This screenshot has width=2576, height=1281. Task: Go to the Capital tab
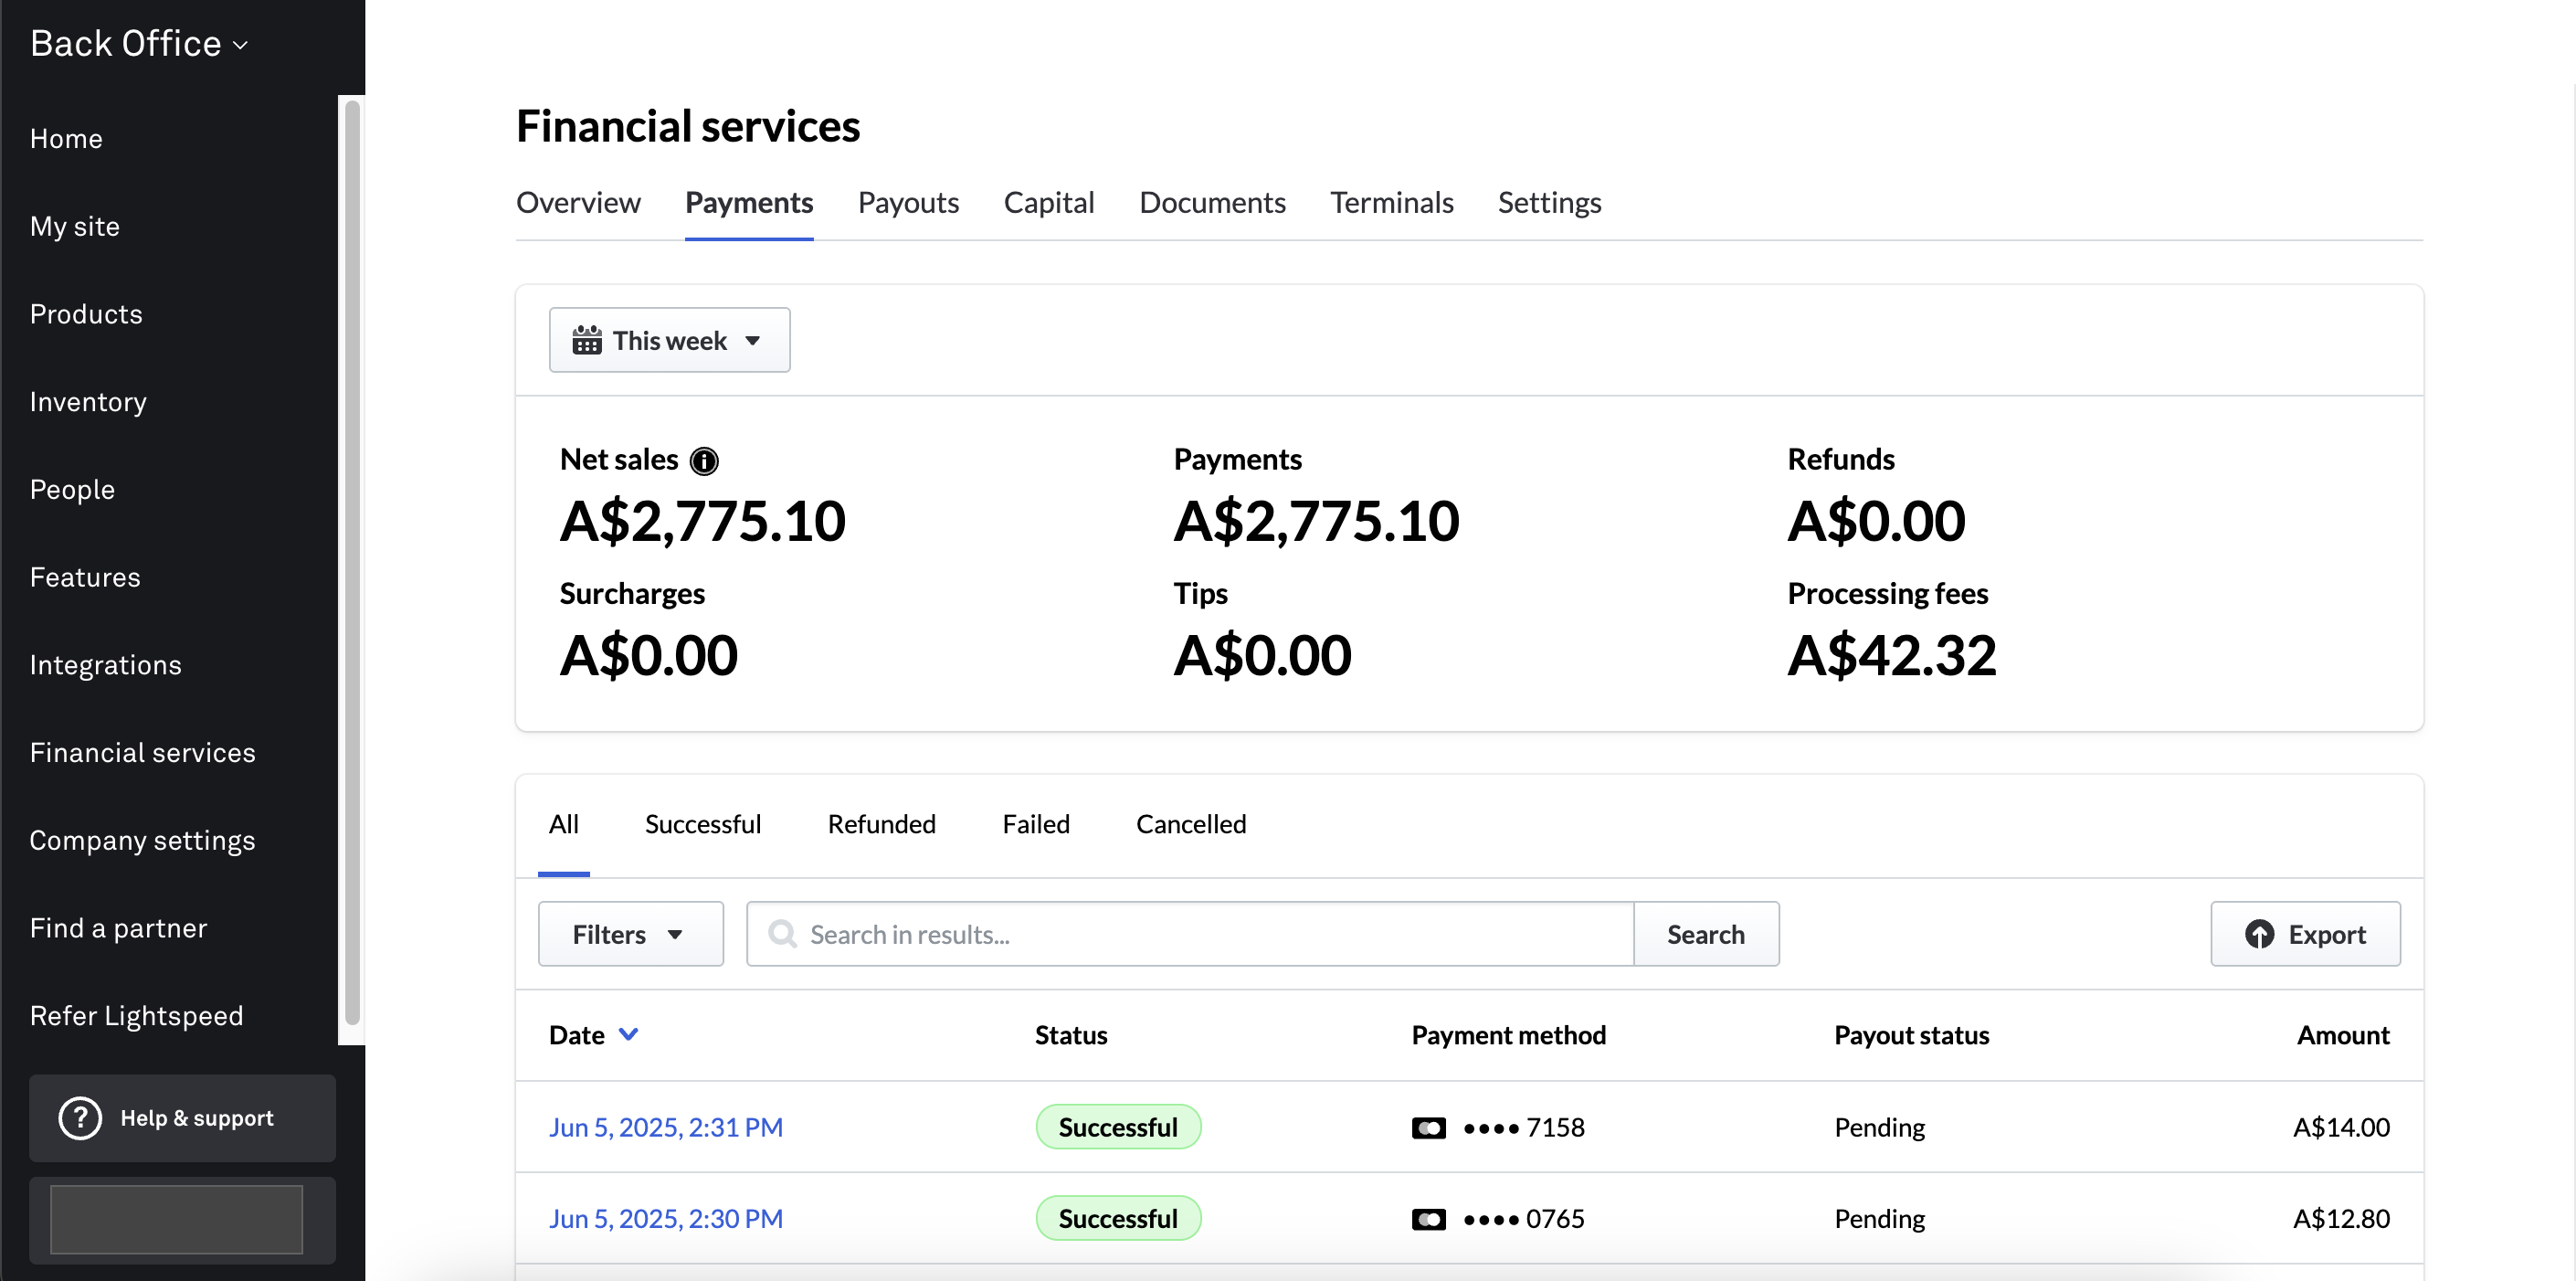pyautogui.click(x=1049, y=203)
